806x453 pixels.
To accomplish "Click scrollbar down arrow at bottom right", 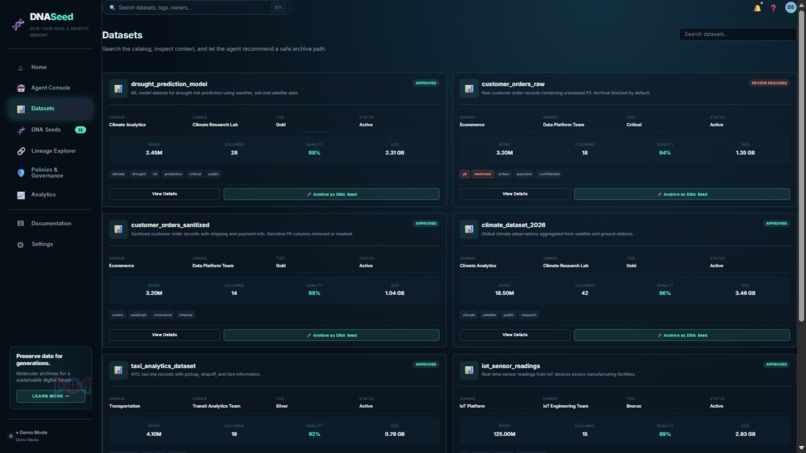I will (801, 448).
